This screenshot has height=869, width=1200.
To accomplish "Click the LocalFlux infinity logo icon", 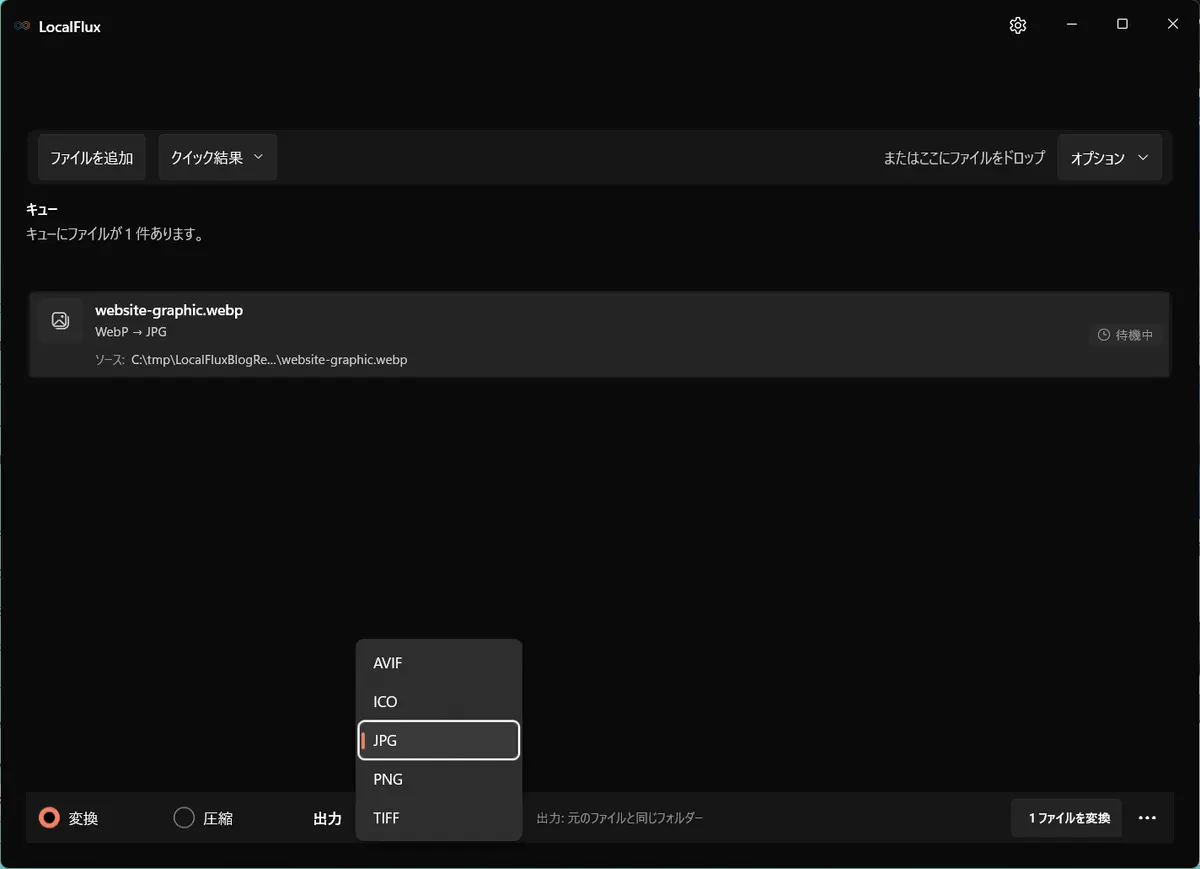I will click(x=22, y=27).
